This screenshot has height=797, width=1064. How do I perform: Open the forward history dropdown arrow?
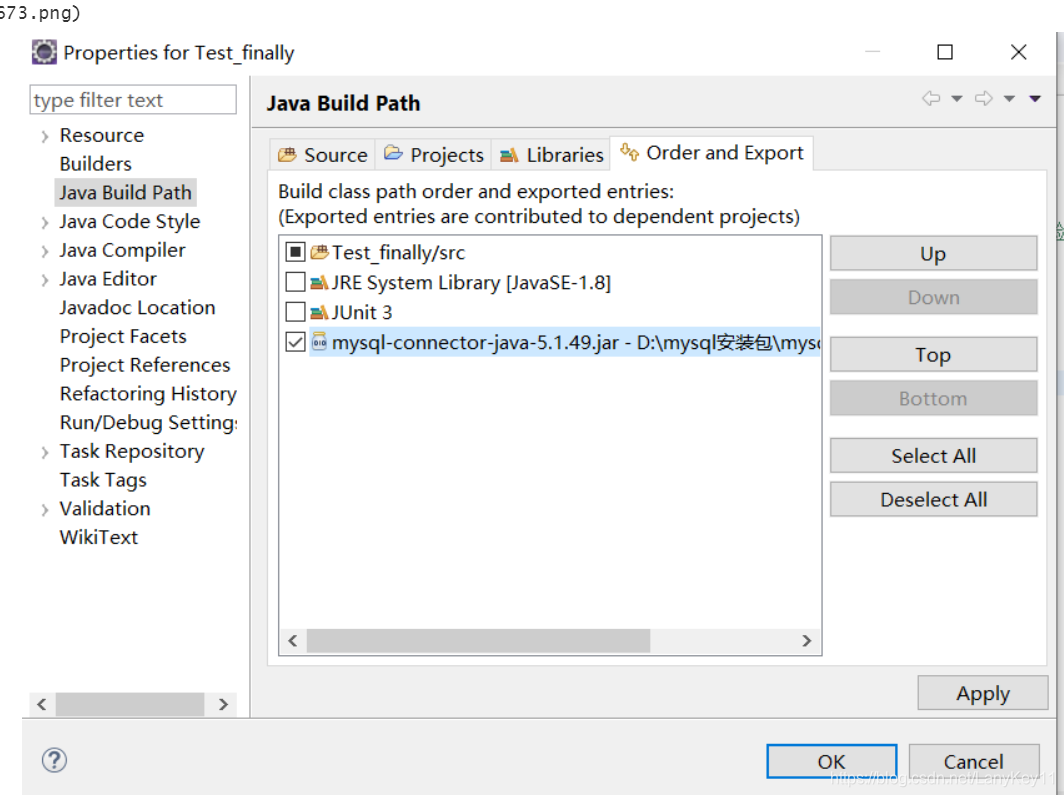click(x=1010, y=99)
